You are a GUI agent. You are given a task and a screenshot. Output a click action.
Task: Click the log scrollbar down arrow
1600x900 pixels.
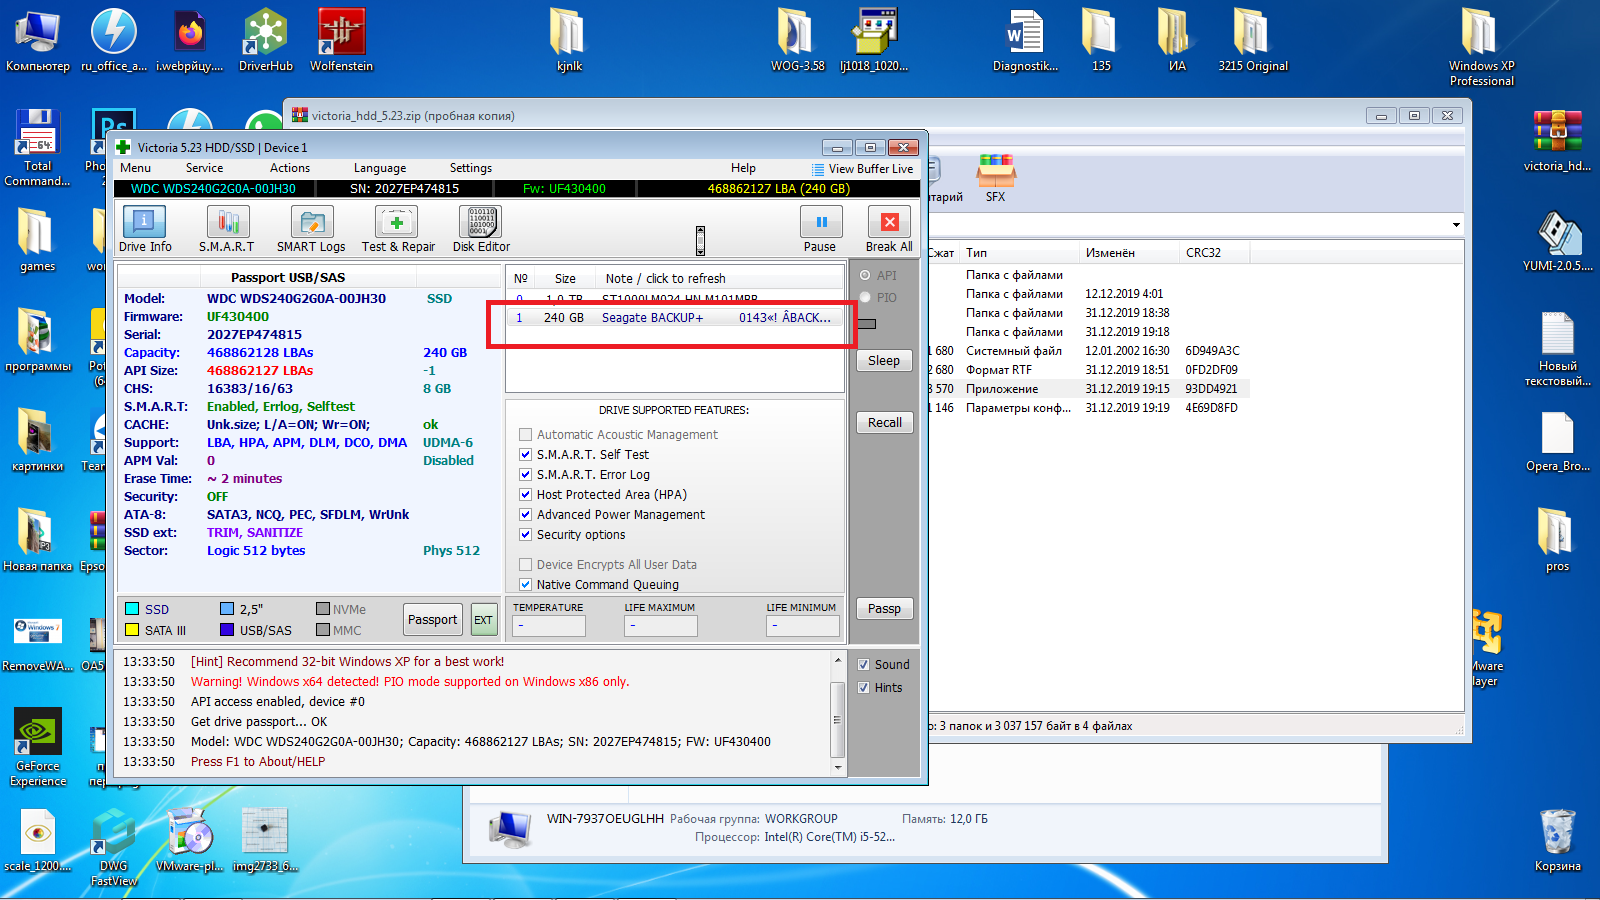point(838,768)
